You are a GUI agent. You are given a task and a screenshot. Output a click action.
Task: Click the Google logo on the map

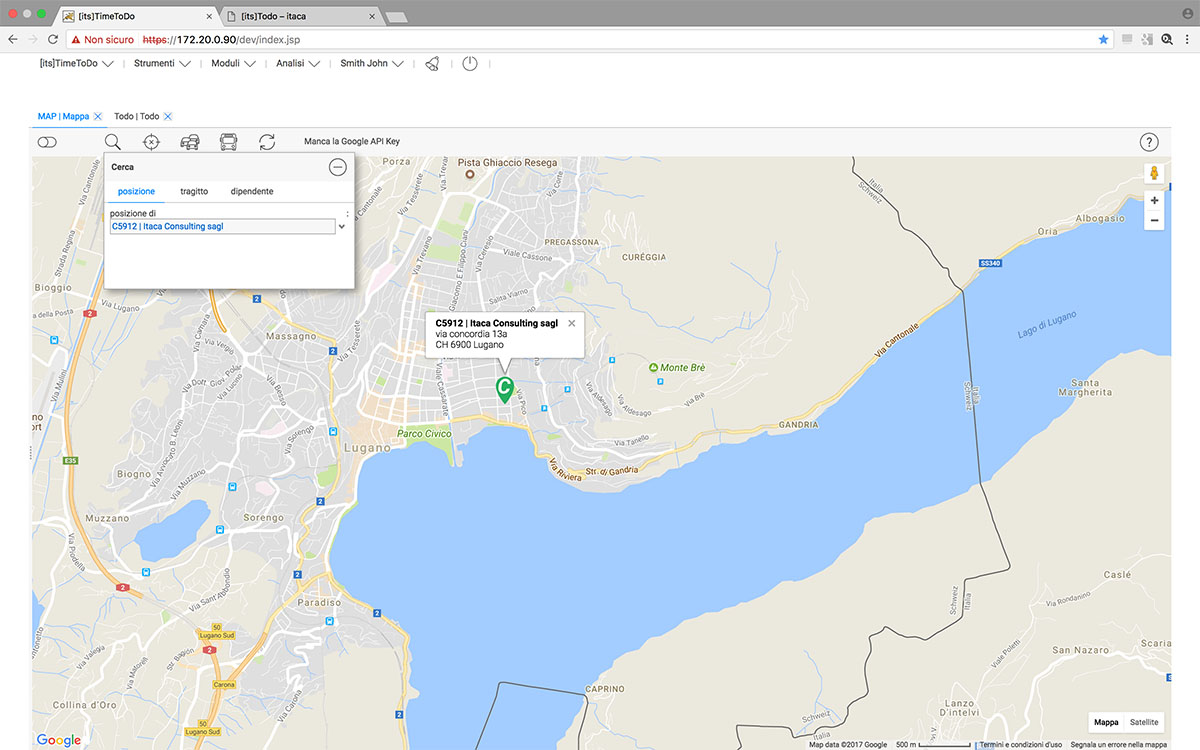58,740
